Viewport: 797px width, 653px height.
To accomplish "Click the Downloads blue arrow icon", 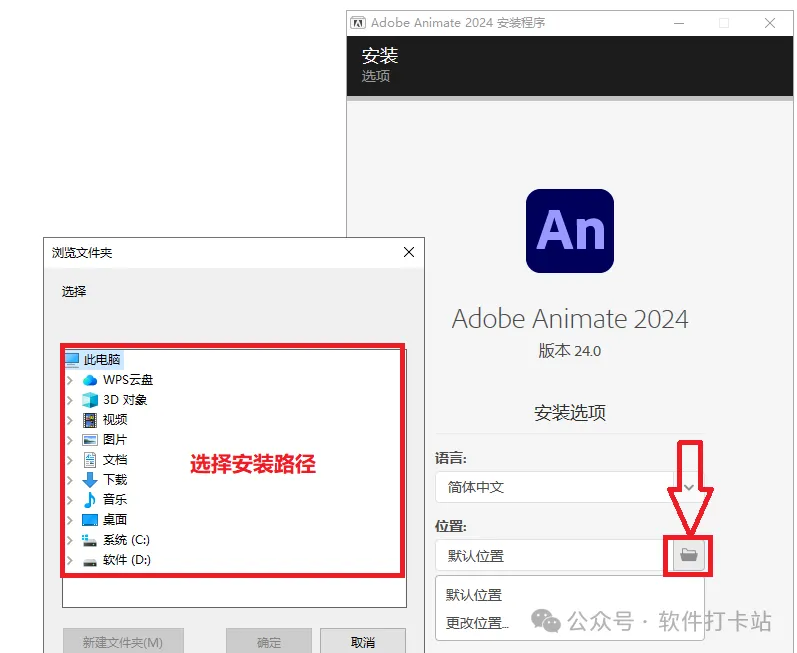I will click(x=90, y=480).
